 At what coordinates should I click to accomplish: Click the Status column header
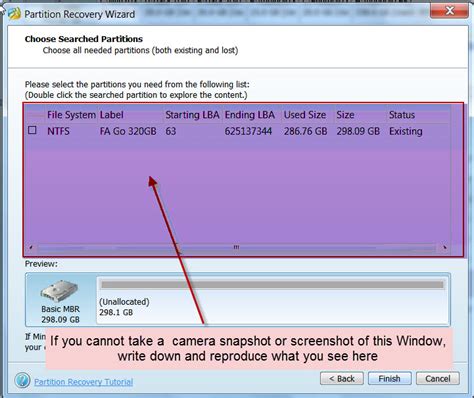point(418,115)
